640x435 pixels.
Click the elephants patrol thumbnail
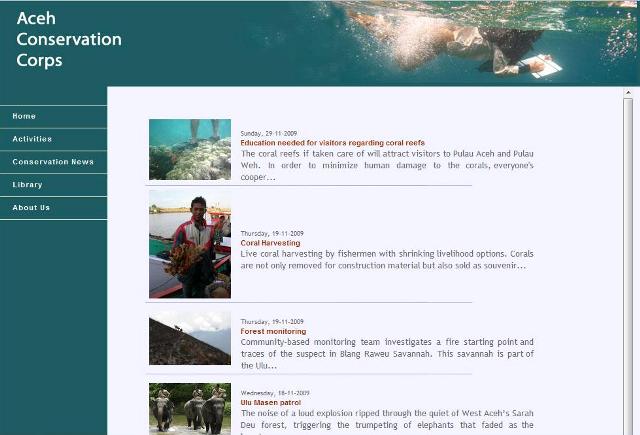pyautogui.click(x=190, y=408)
